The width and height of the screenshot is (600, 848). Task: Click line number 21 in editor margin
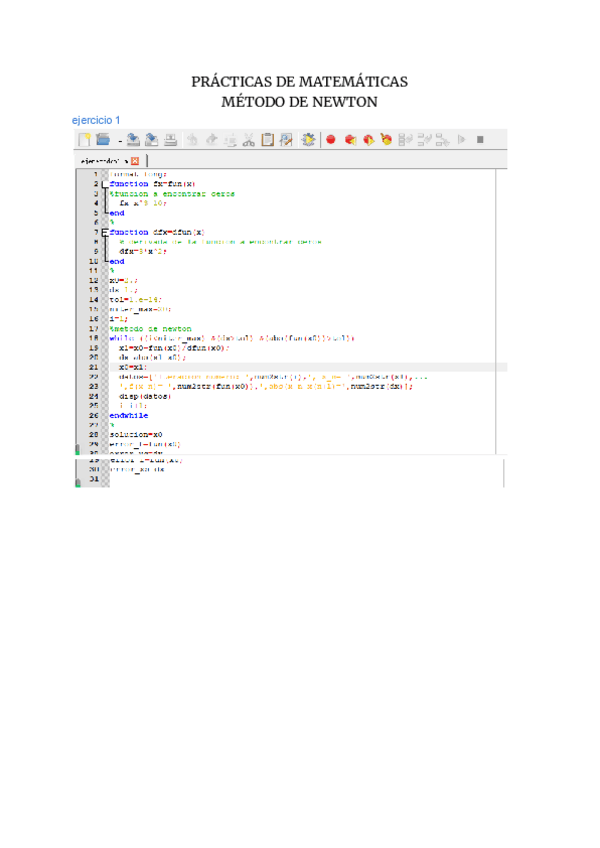92,367
